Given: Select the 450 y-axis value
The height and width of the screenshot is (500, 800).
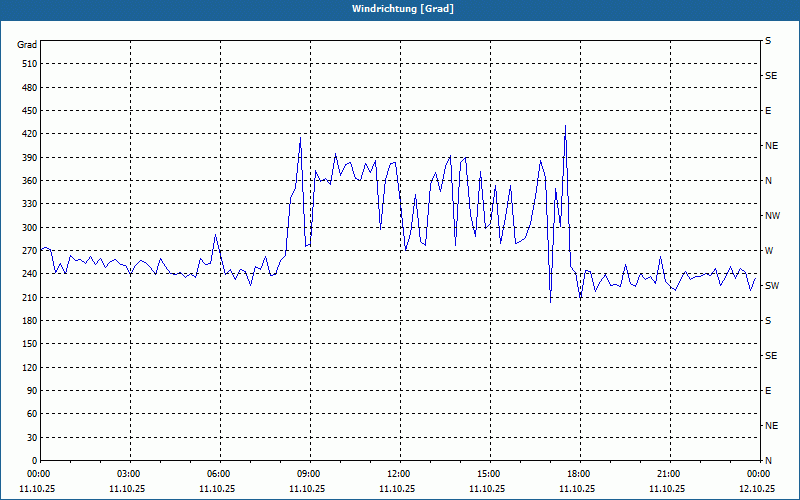Looking at the screenshot, I should point(30,111).
